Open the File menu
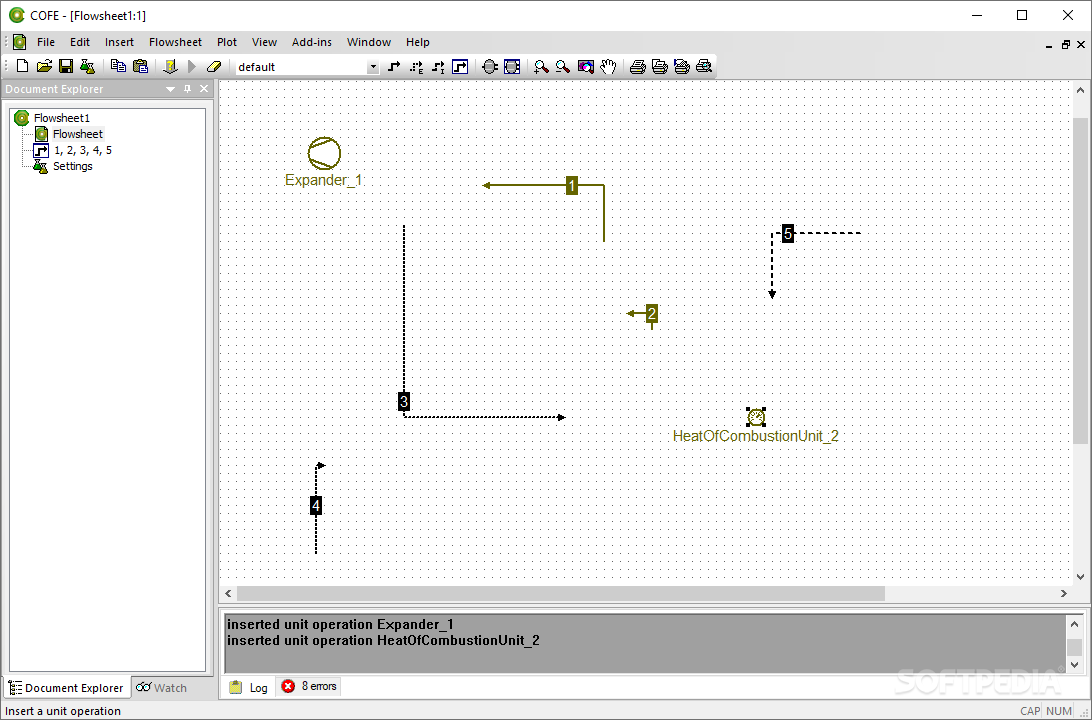This screenshot has height=720, width=1092. (45, 42)
